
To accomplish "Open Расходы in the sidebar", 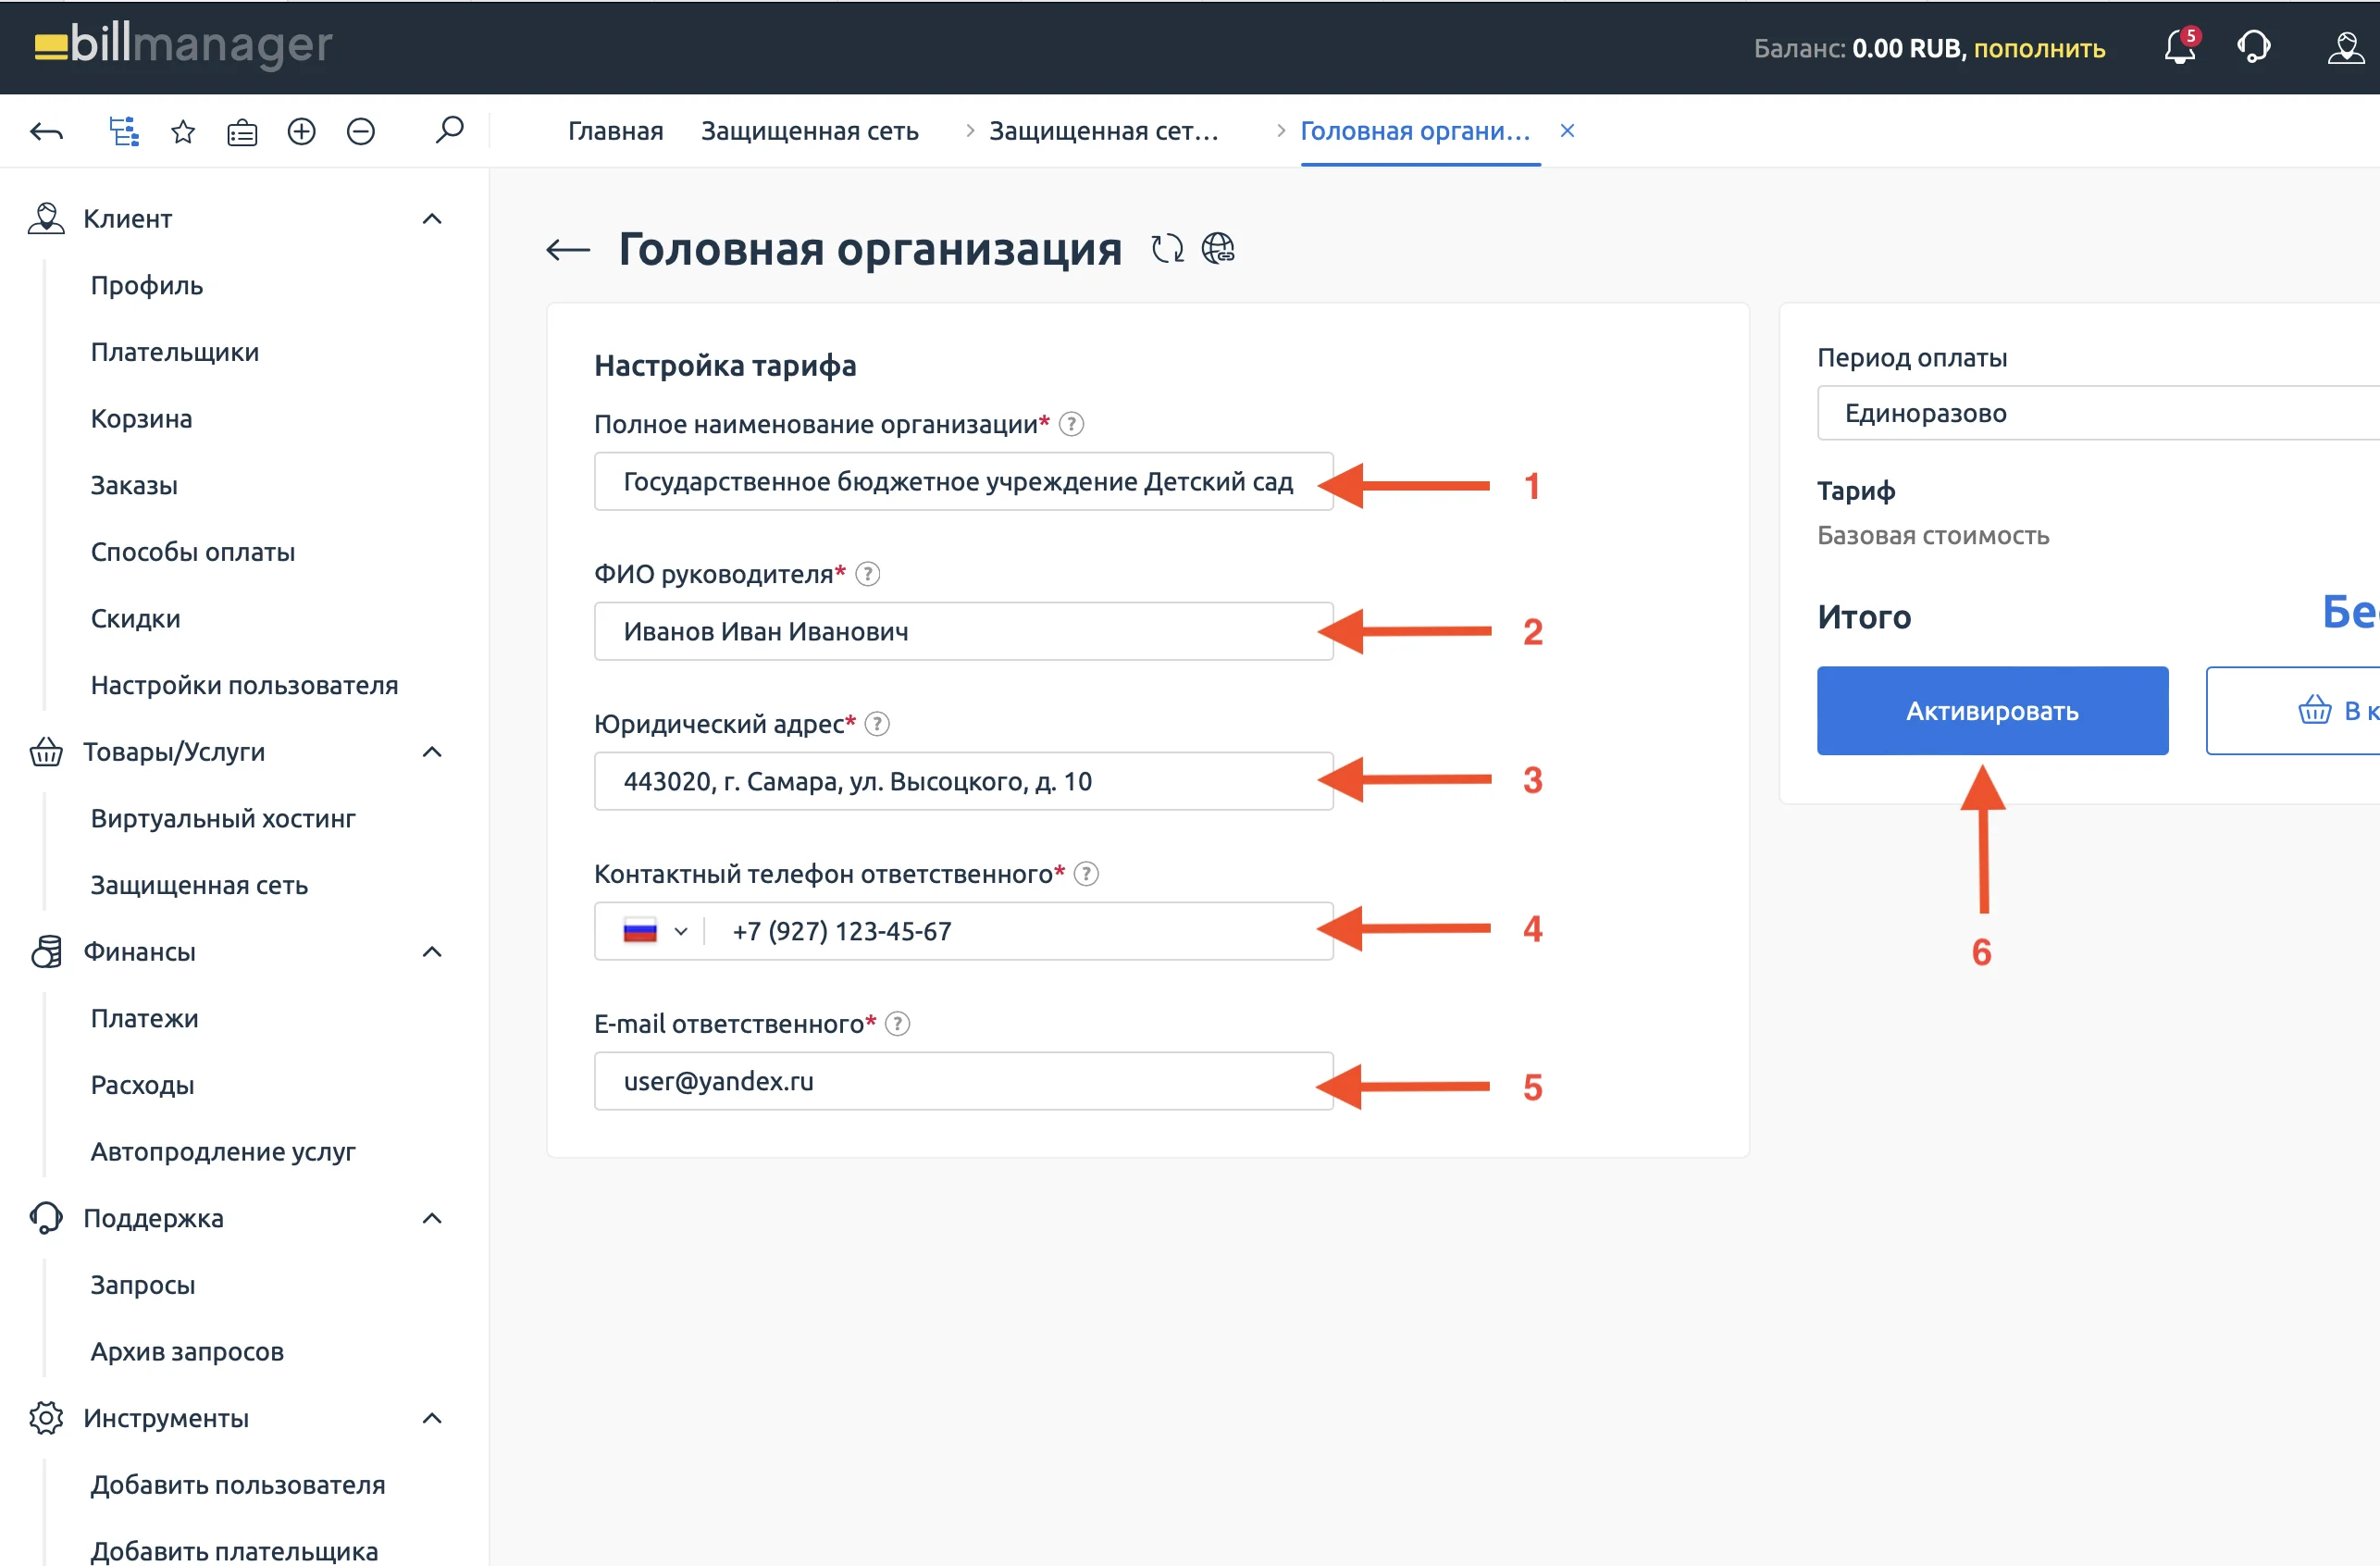I will [x=143, y=1085].
